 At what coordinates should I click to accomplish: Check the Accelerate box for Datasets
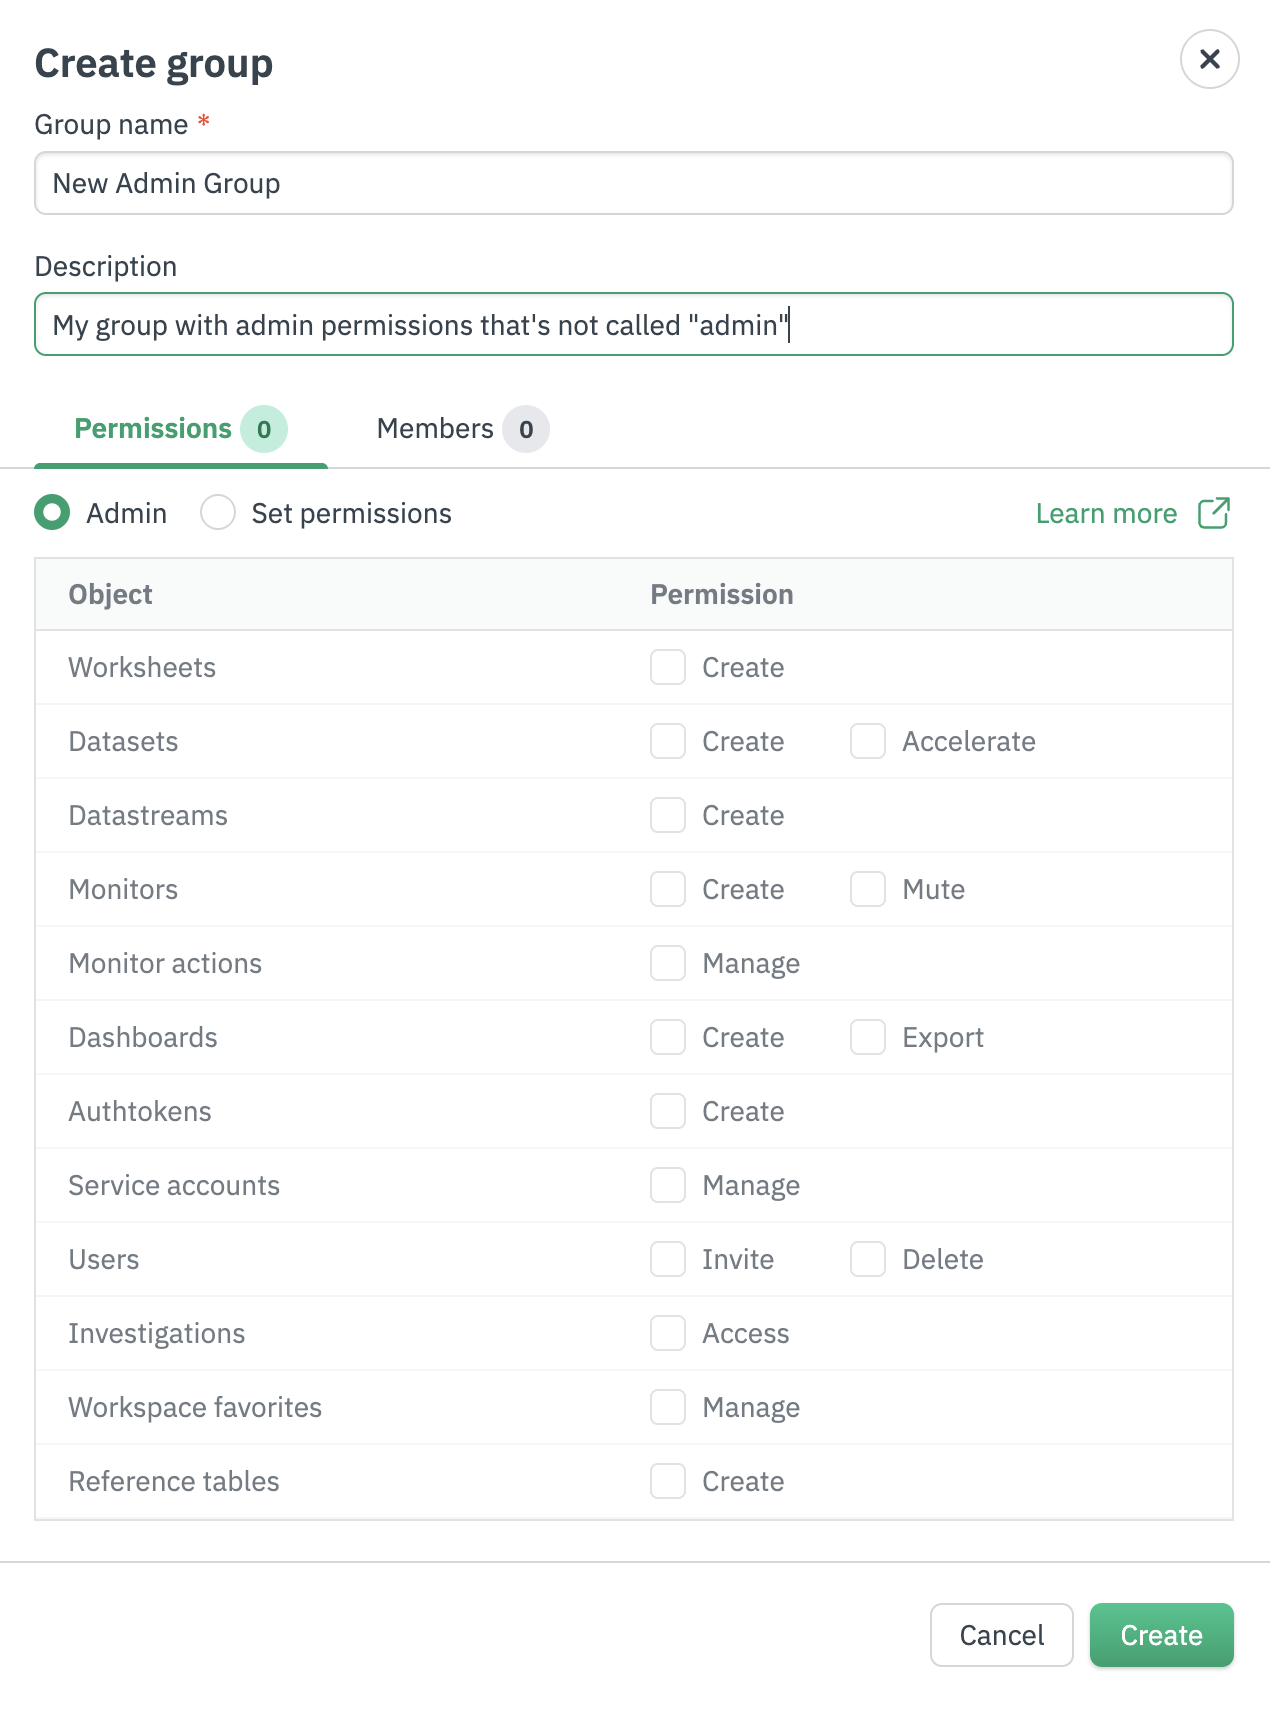(x=868, y=741)
